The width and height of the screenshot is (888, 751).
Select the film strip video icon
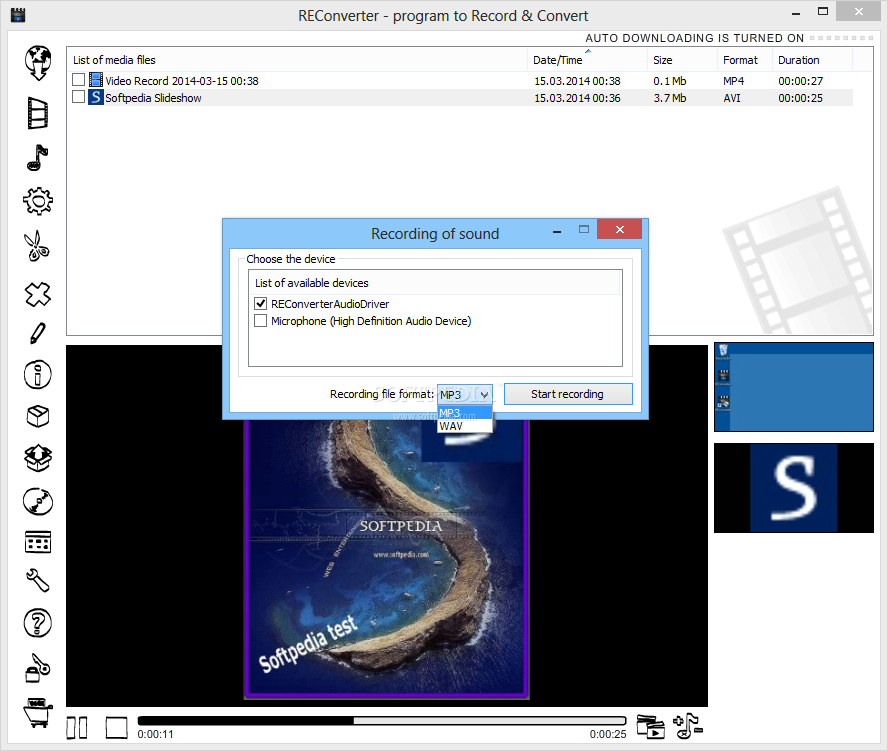point(38,113)
